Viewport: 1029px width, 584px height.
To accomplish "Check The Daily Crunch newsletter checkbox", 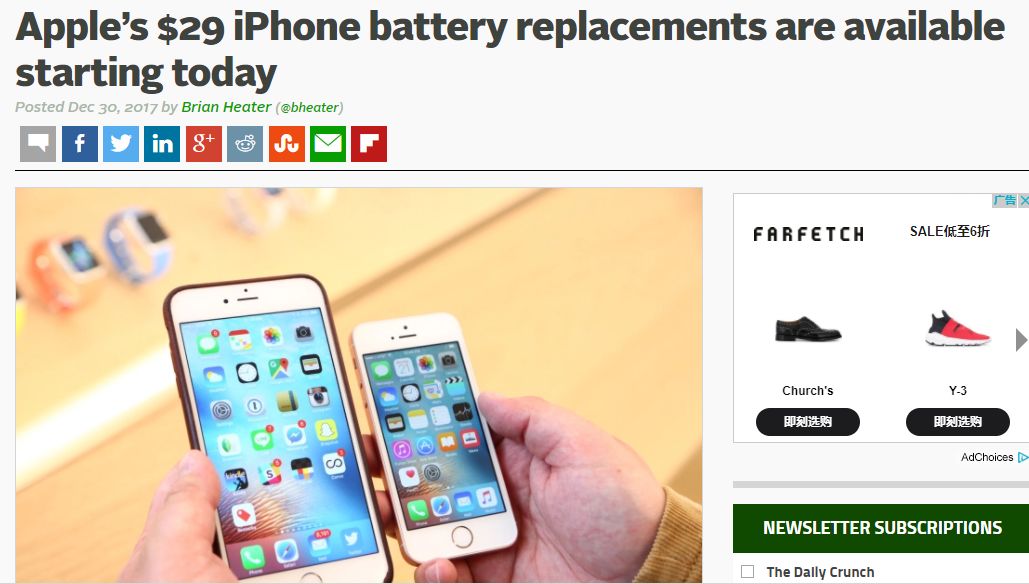I will [747, 572].
